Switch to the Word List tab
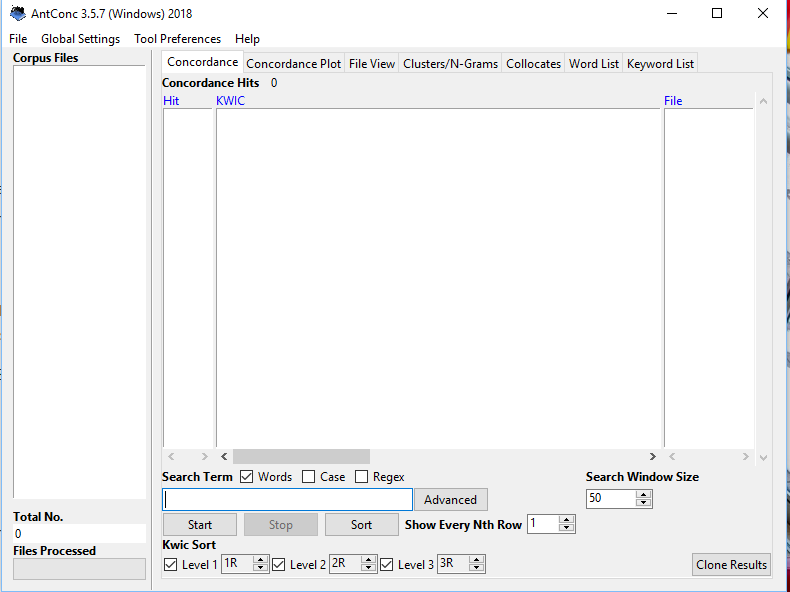 (x=594, y=64)
